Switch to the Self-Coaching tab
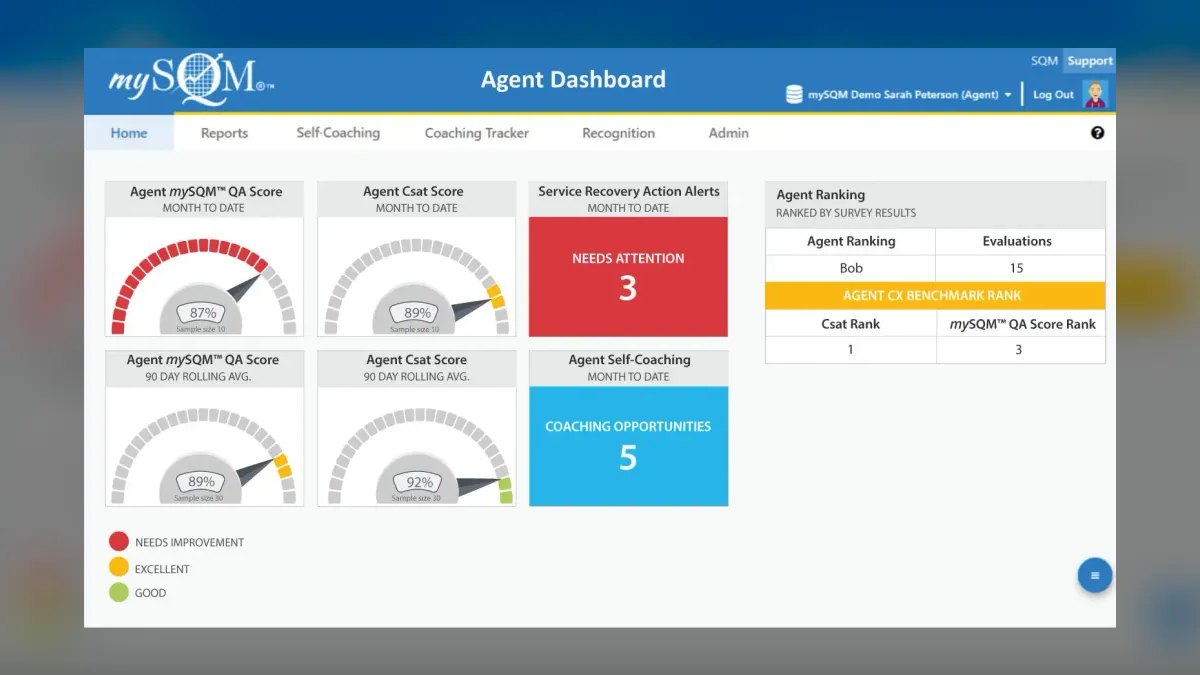The image size is (1200, 675). [338, 133]
